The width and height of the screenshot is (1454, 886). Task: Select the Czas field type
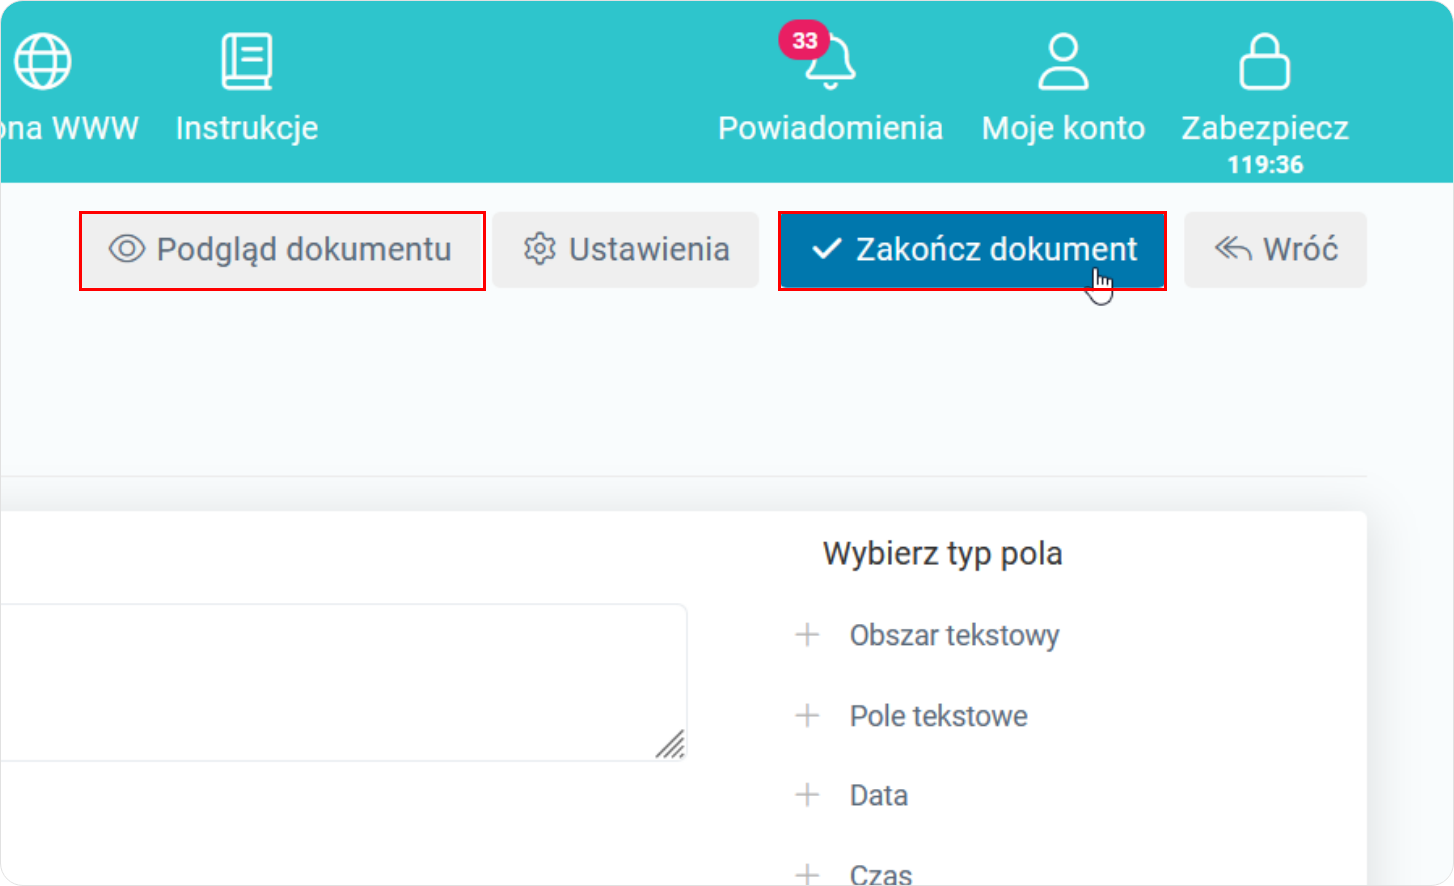[880, 874]
